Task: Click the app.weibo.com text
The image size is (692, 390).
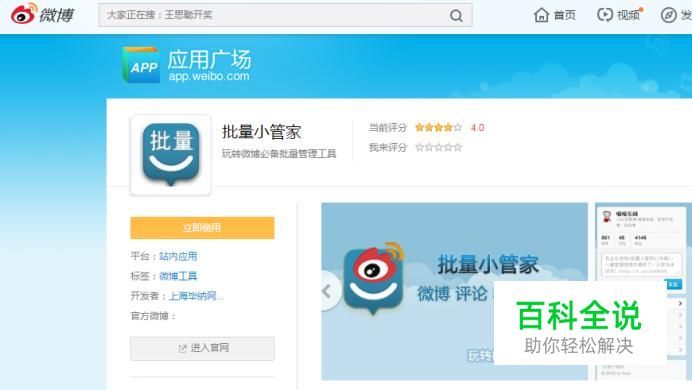Action: pos(209,76)
